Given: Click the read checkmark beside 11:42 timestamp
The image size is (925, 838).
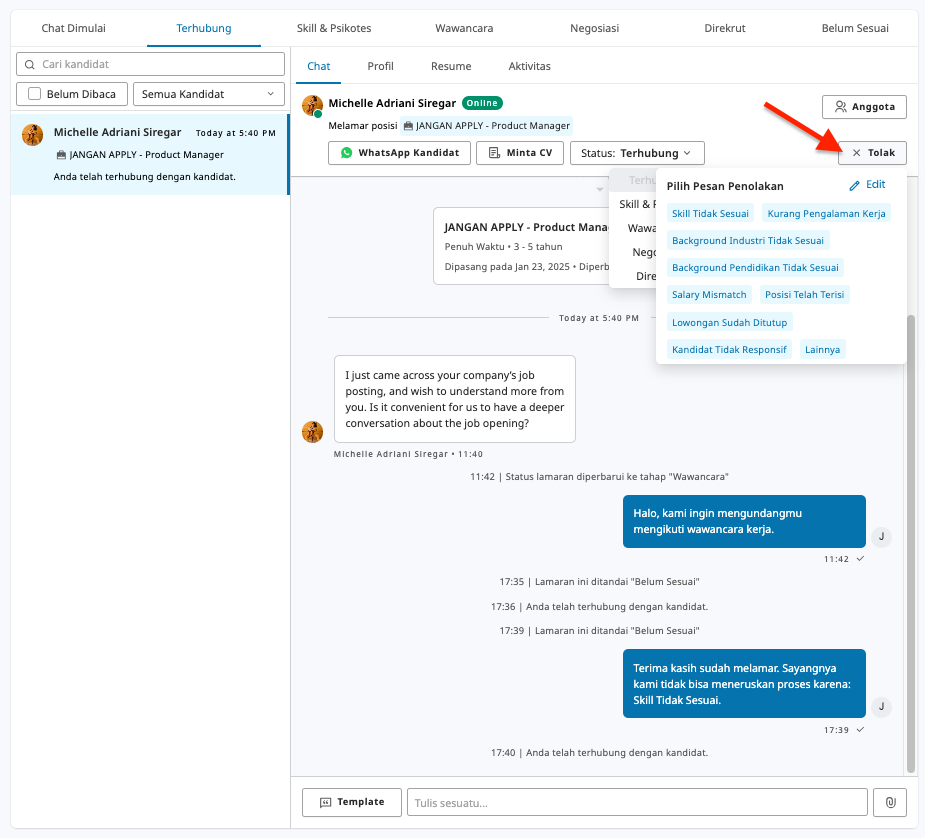Looking at the screenshot, I should pos(860,558).
